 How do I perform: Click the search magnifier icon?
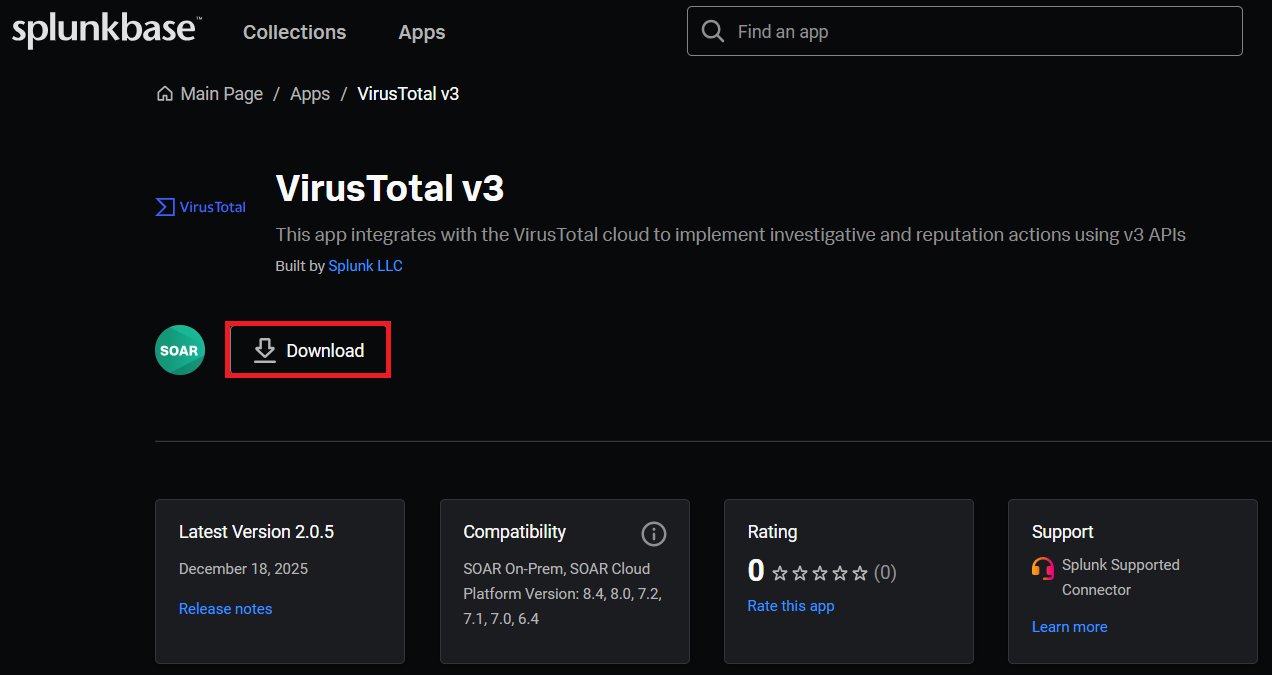pyautogui.click(x=713, y=32)
